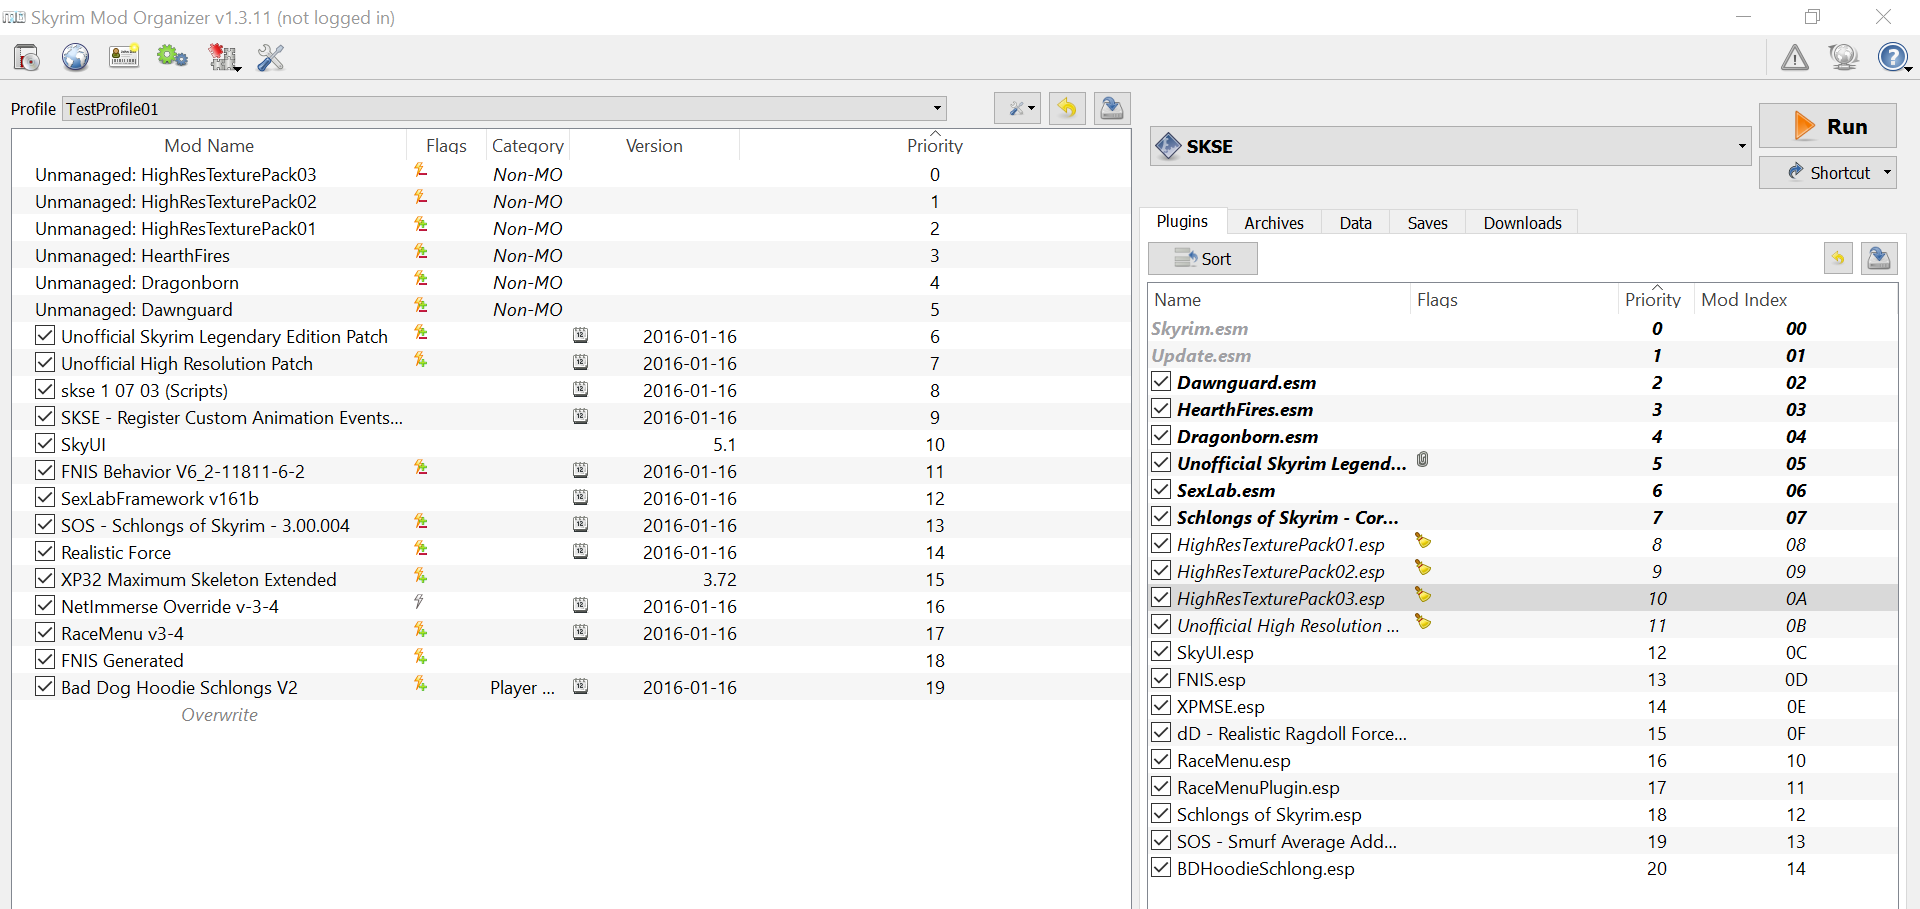Select Unmanaged: HighResTexturePack02 mod row
1920x909 pixels.
point(572,202)
